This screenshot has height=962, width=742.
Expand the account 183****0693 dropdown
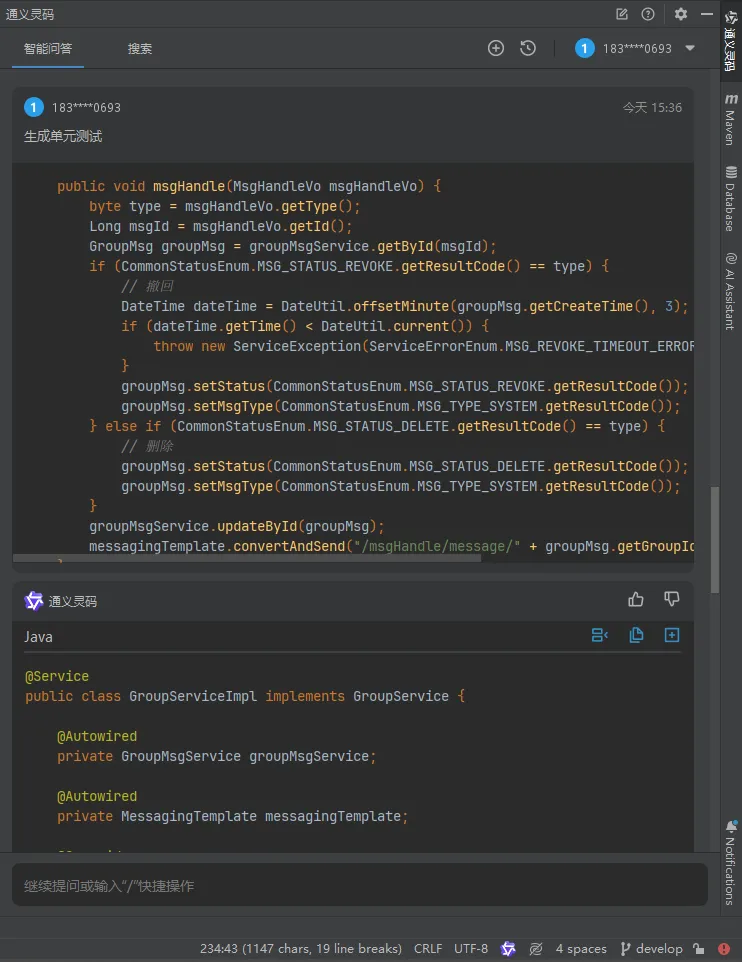coord(690,48)
